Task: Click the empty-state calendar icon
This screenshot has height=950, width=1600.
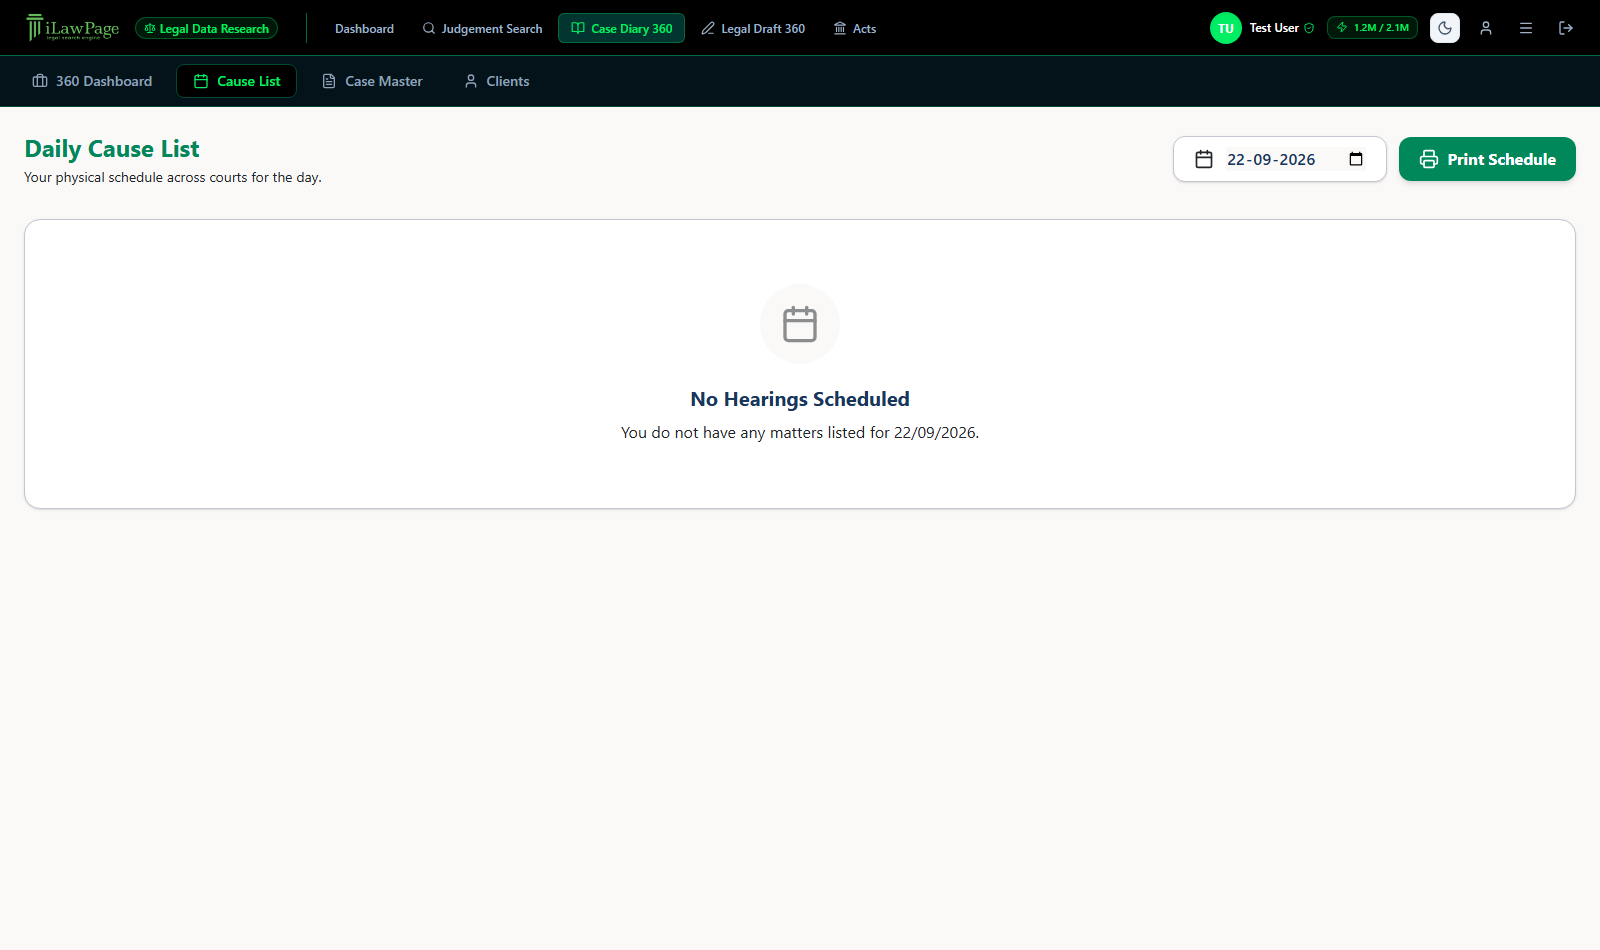Action: [x=800, y=324]
